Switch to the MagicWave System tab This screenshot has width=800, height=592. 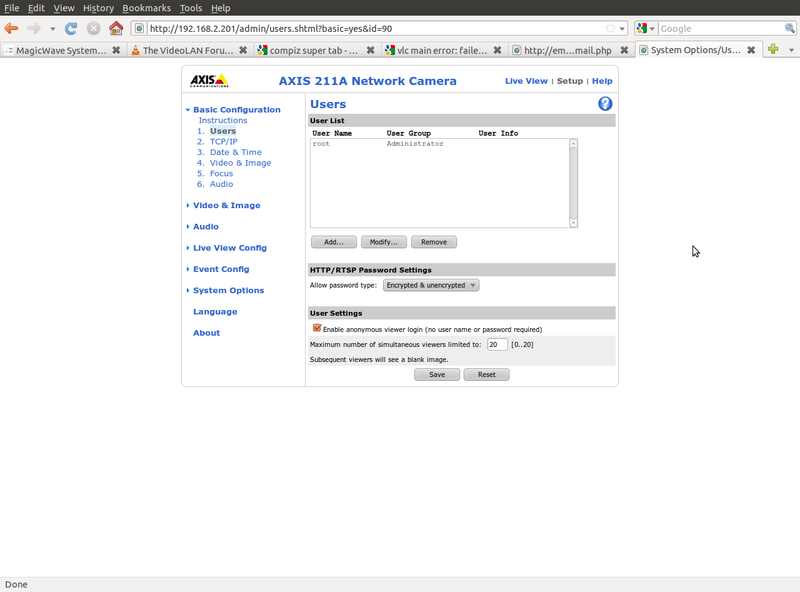tap(62, 50)
